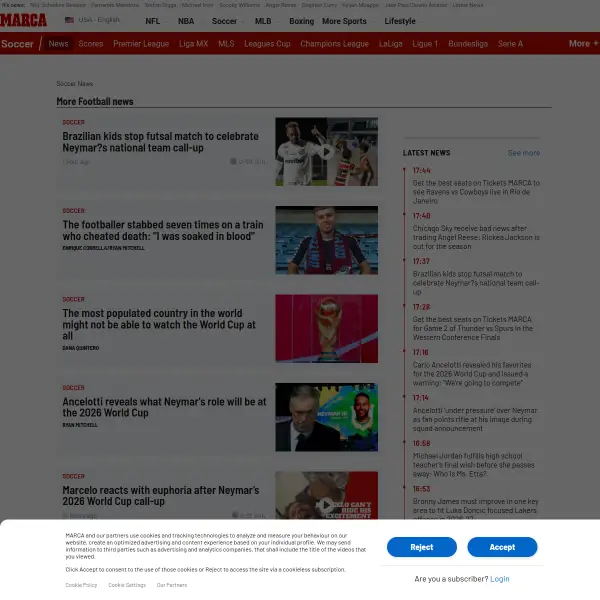
Task: Open the World Cup trophy thumbnail
Action: [326, 328]
